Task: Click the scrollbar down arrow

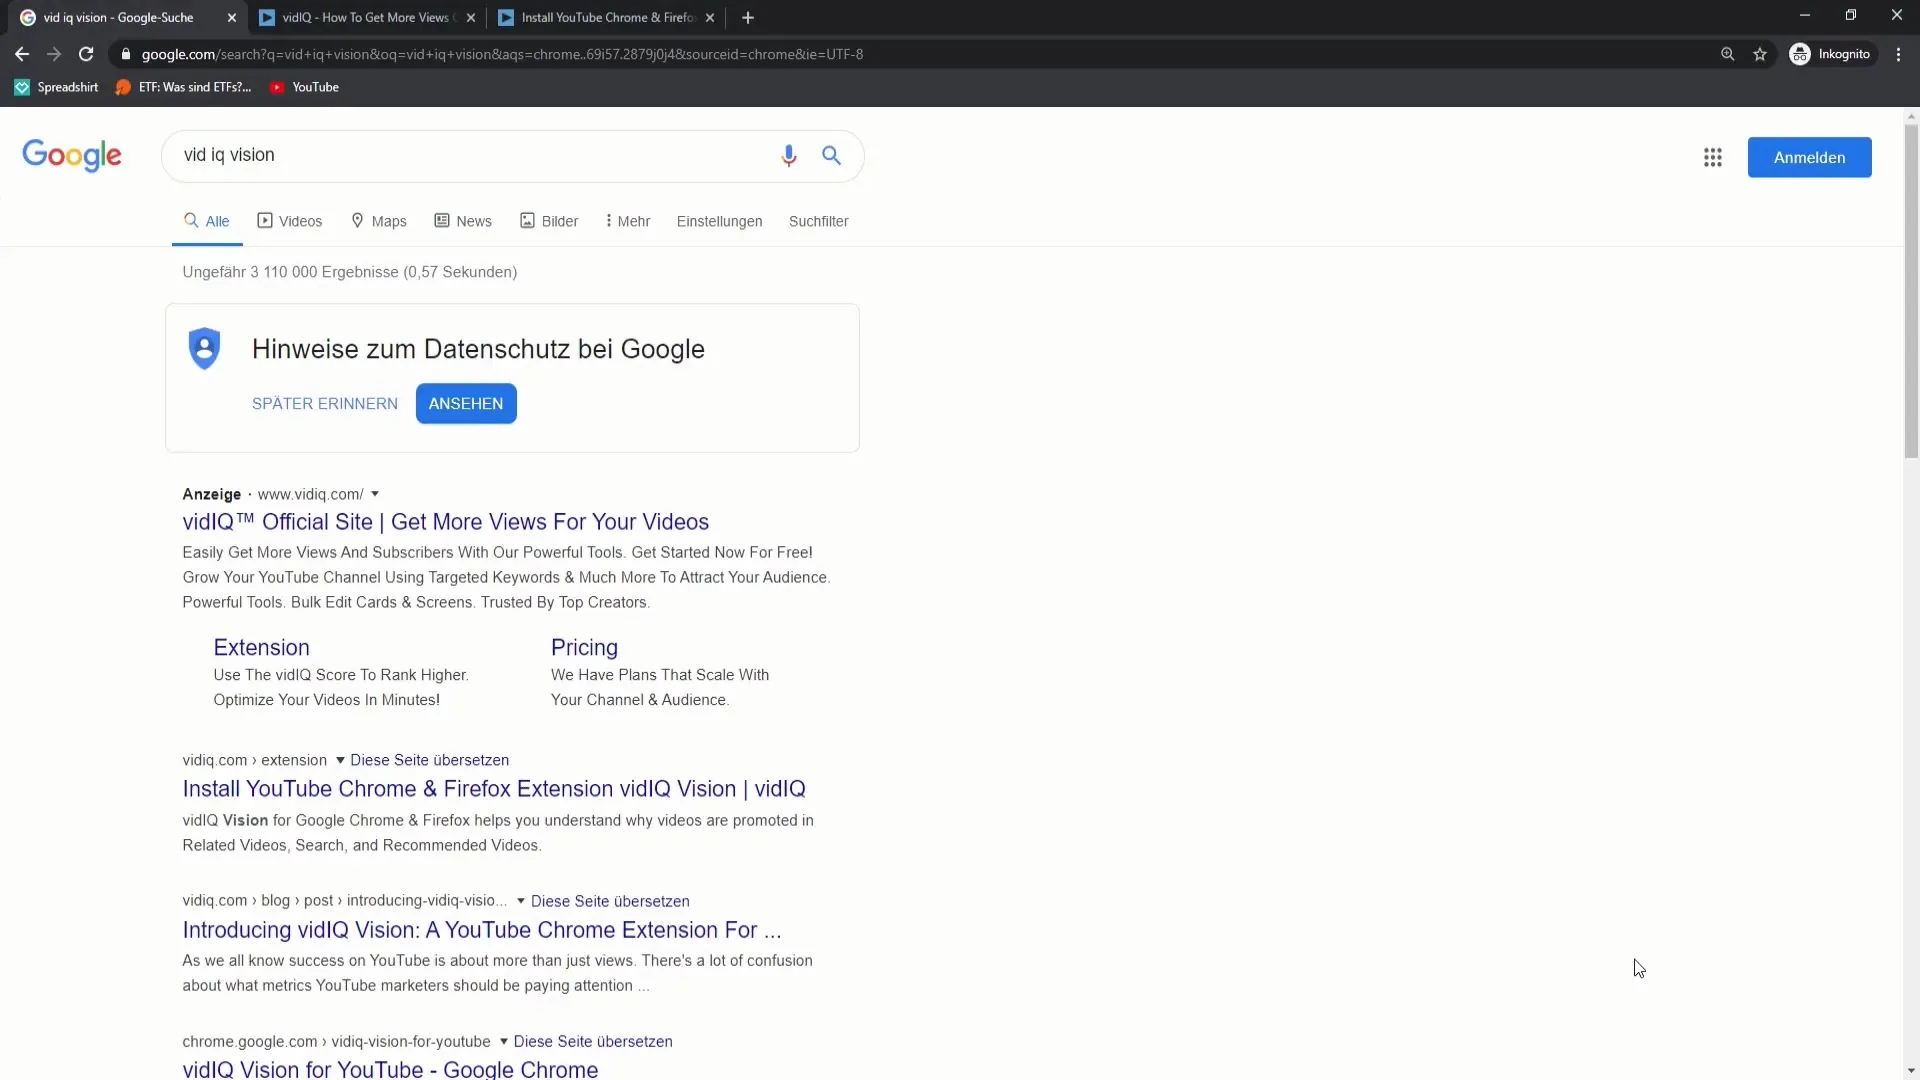Action: pyautogui.click(x=1911, y=1071)
